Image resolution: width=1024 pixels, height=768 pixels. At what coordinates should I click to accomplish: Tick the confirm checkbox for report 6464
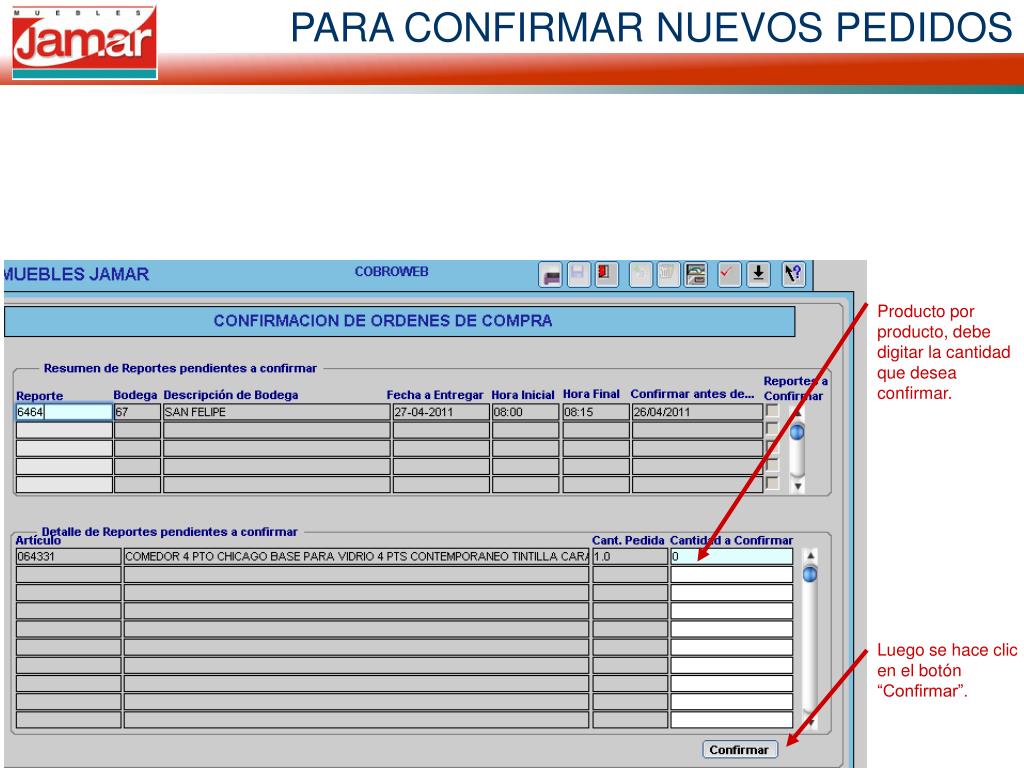772,411
